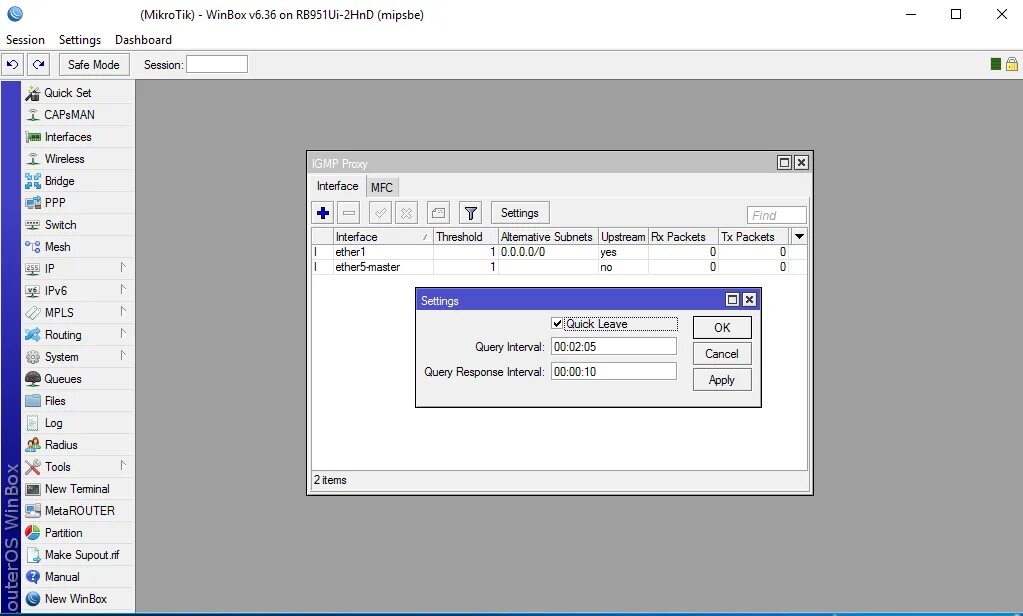Click the Undo arrow icon
Screen dimensions: 1023x616
[x=12, y=65]
